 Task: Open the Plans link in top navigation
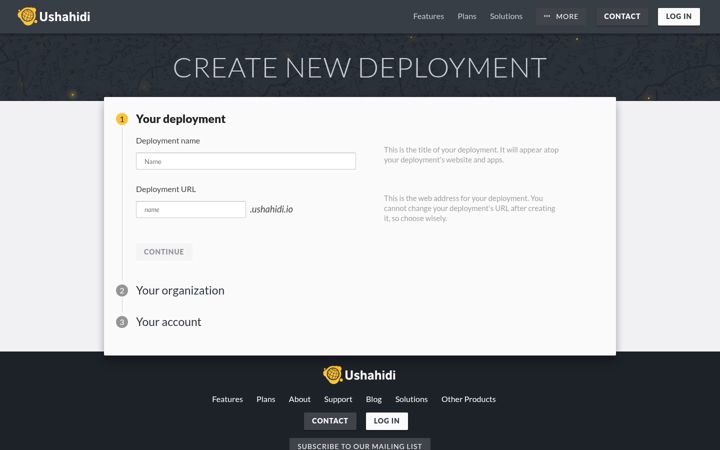pos(467,17)
